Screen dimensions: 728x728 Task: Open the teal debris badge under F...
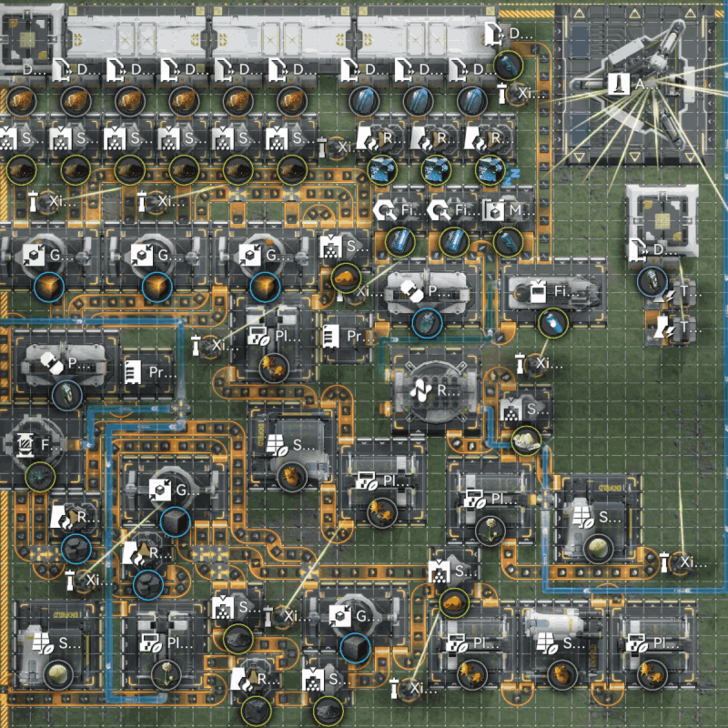(x=40, y=476)
